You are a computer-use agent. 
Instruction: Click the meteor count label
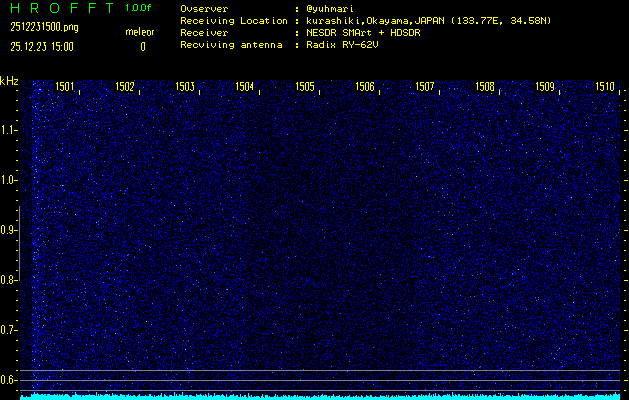click(x=140, y=32)
